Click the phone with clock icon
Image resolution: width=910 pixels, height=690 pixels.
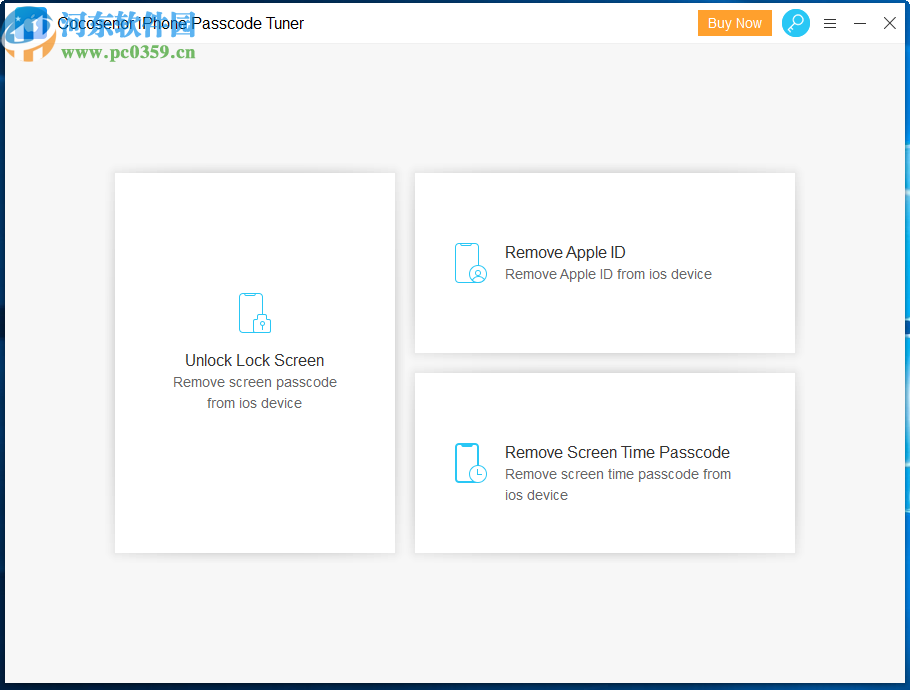tap(470, 463)
